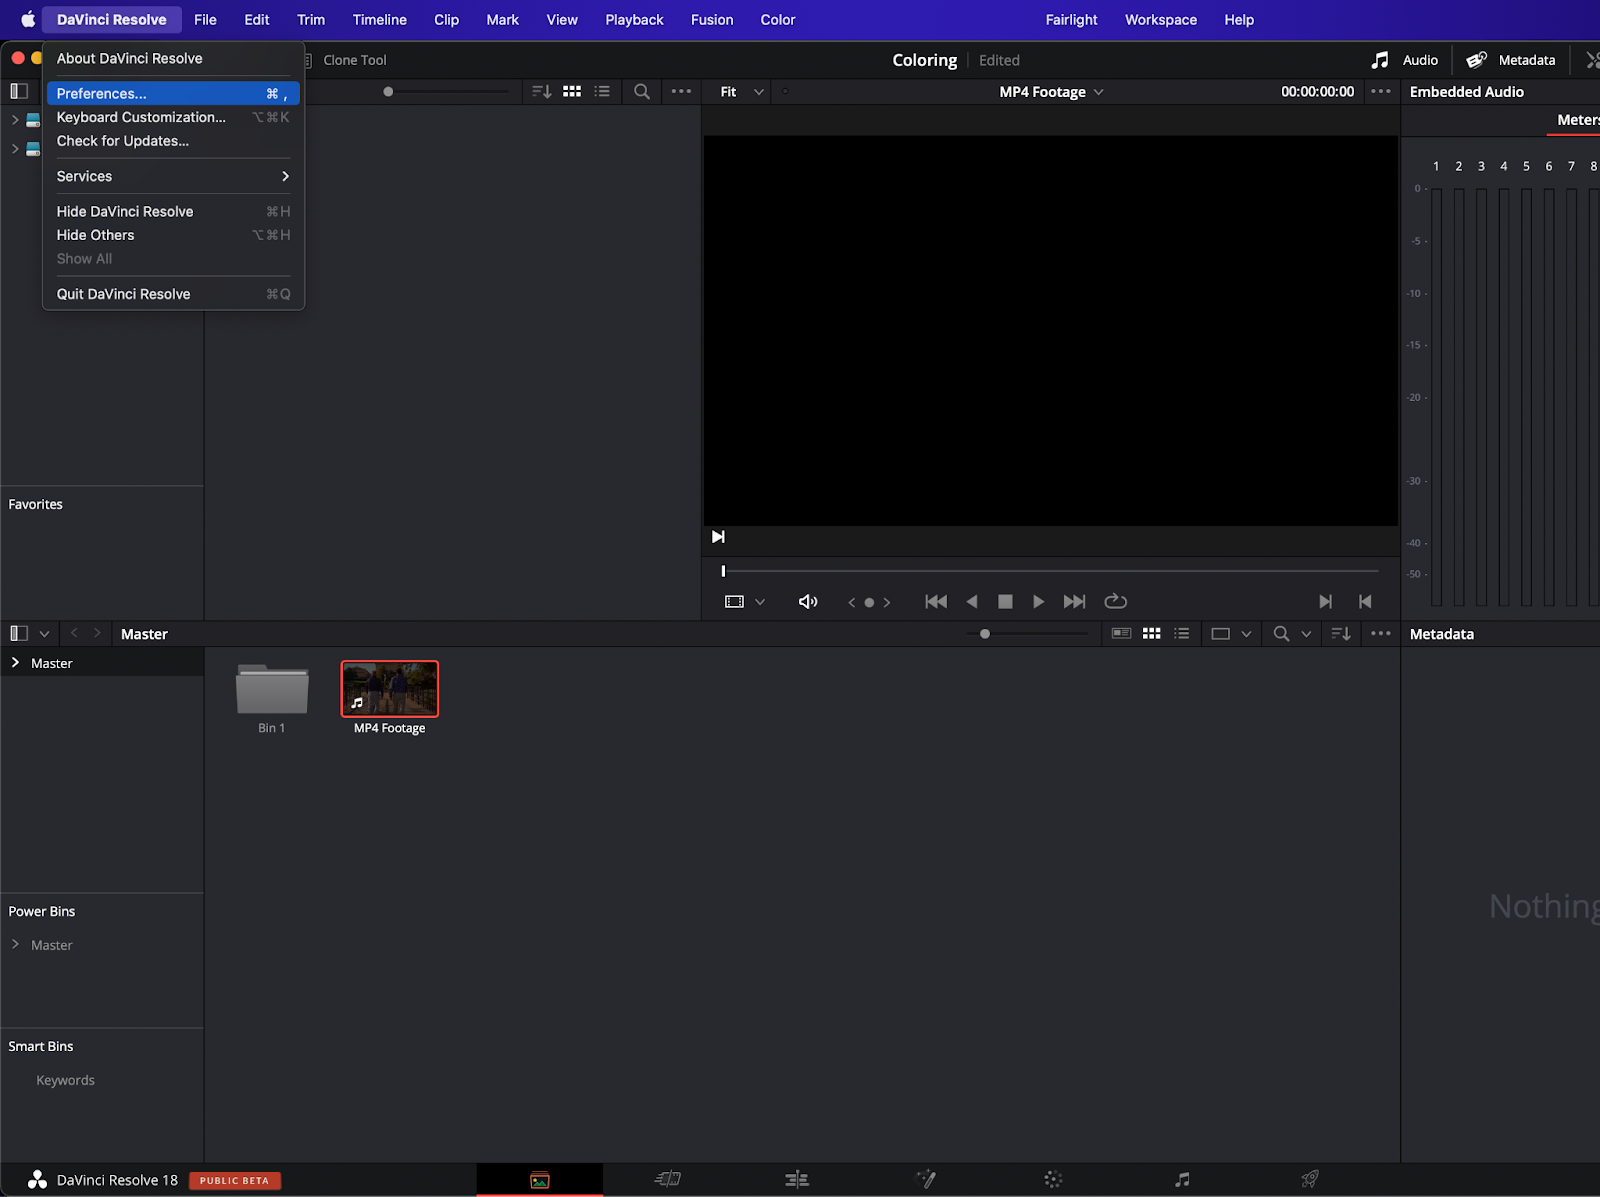The height and width of the screenshot is (1197, 1600).
Task: Expand the Master bin tree item
Action: [15, 663]
